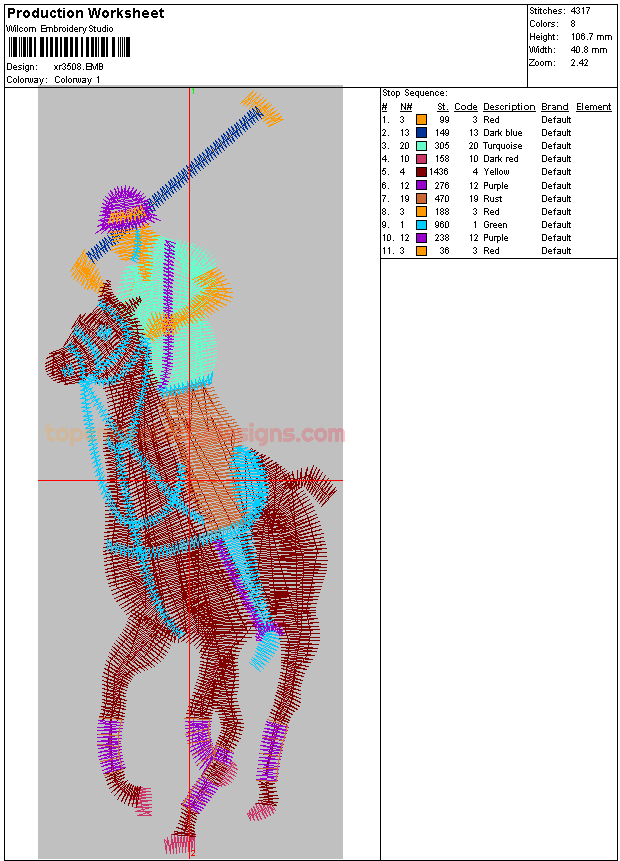
Task: Click the stitch count 238 in row 10
Action: point(442,238)
